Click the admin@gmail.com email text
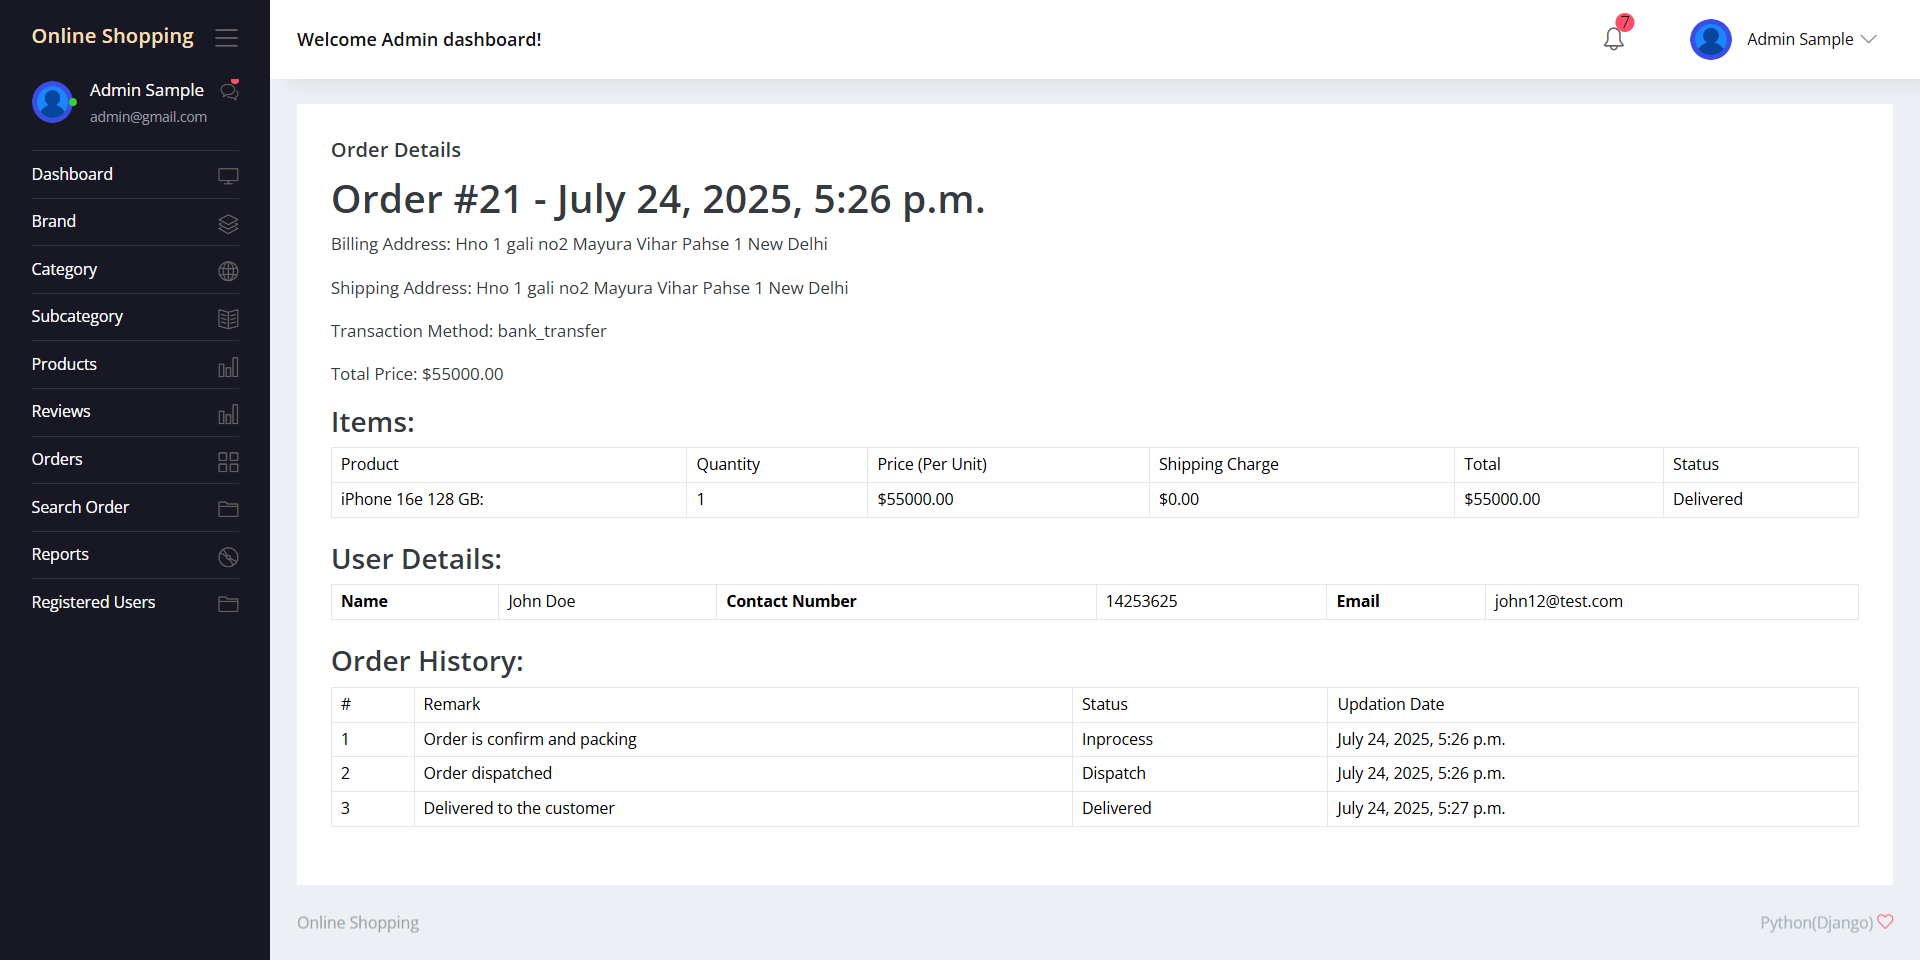 coord(148,117)
